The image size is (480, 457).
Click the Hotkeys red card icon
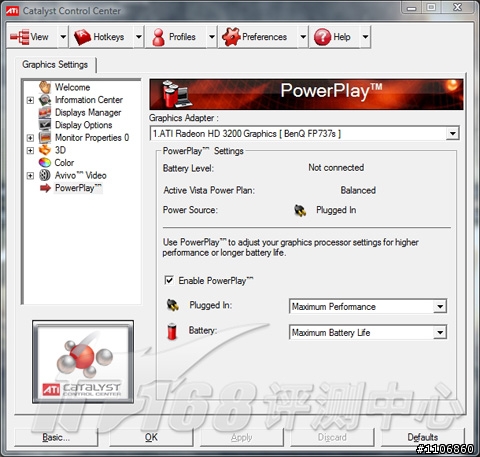click(82, 37)
